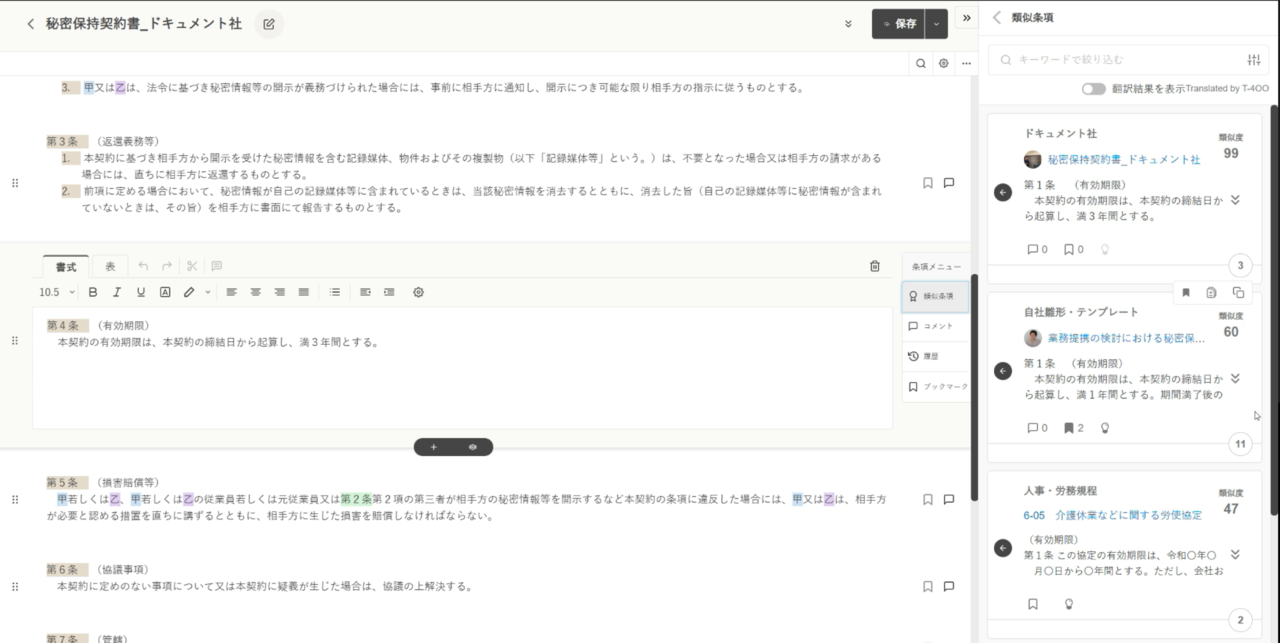1280x643 pixels.
Task: Switch to the 表 tab
Action: tap(110, 266)
